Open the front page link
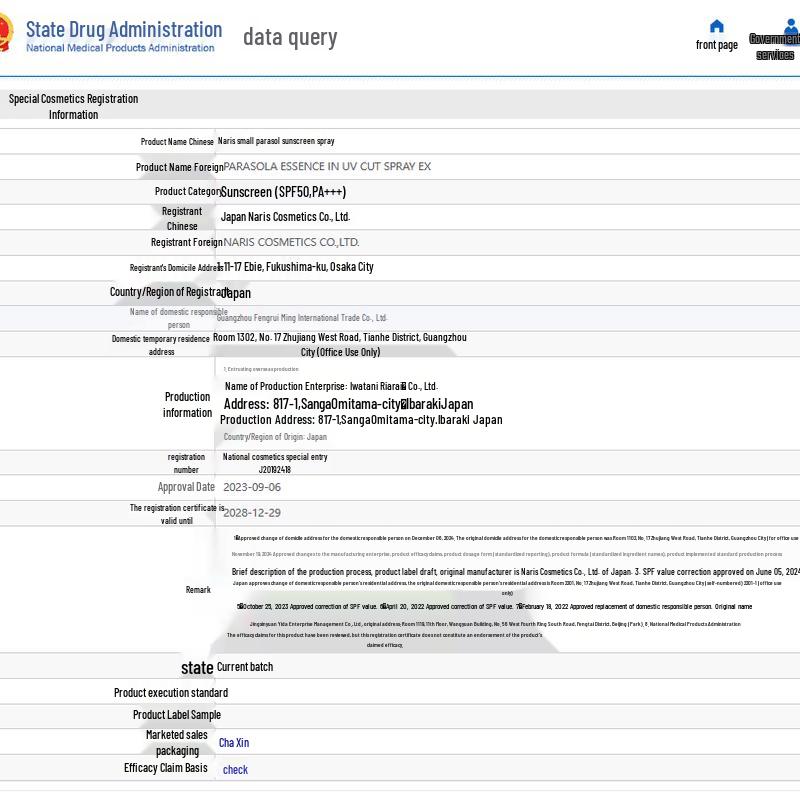The width and height of the screenshot is (800, 800). [x=716, y=45]
